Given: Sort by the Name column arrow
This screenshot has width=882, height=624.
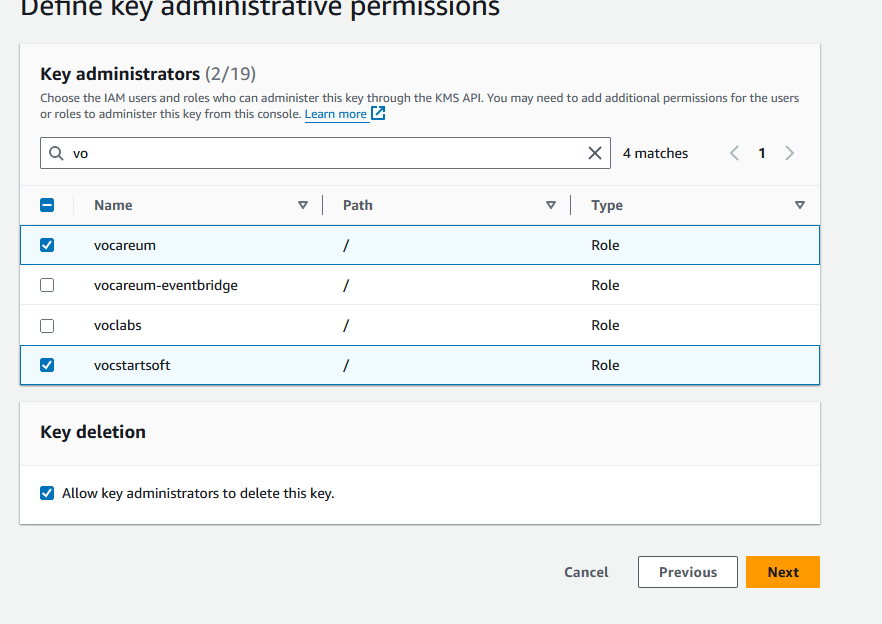Looking at the screenshot, I should pyautogui.click(x=303, y=205).
